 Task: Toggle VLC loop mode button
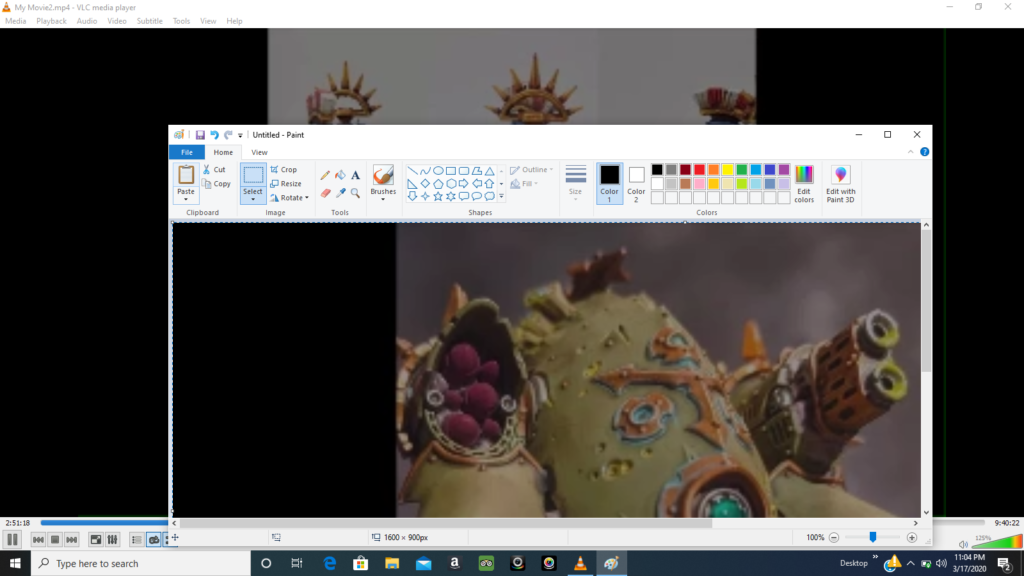point(153,539)
